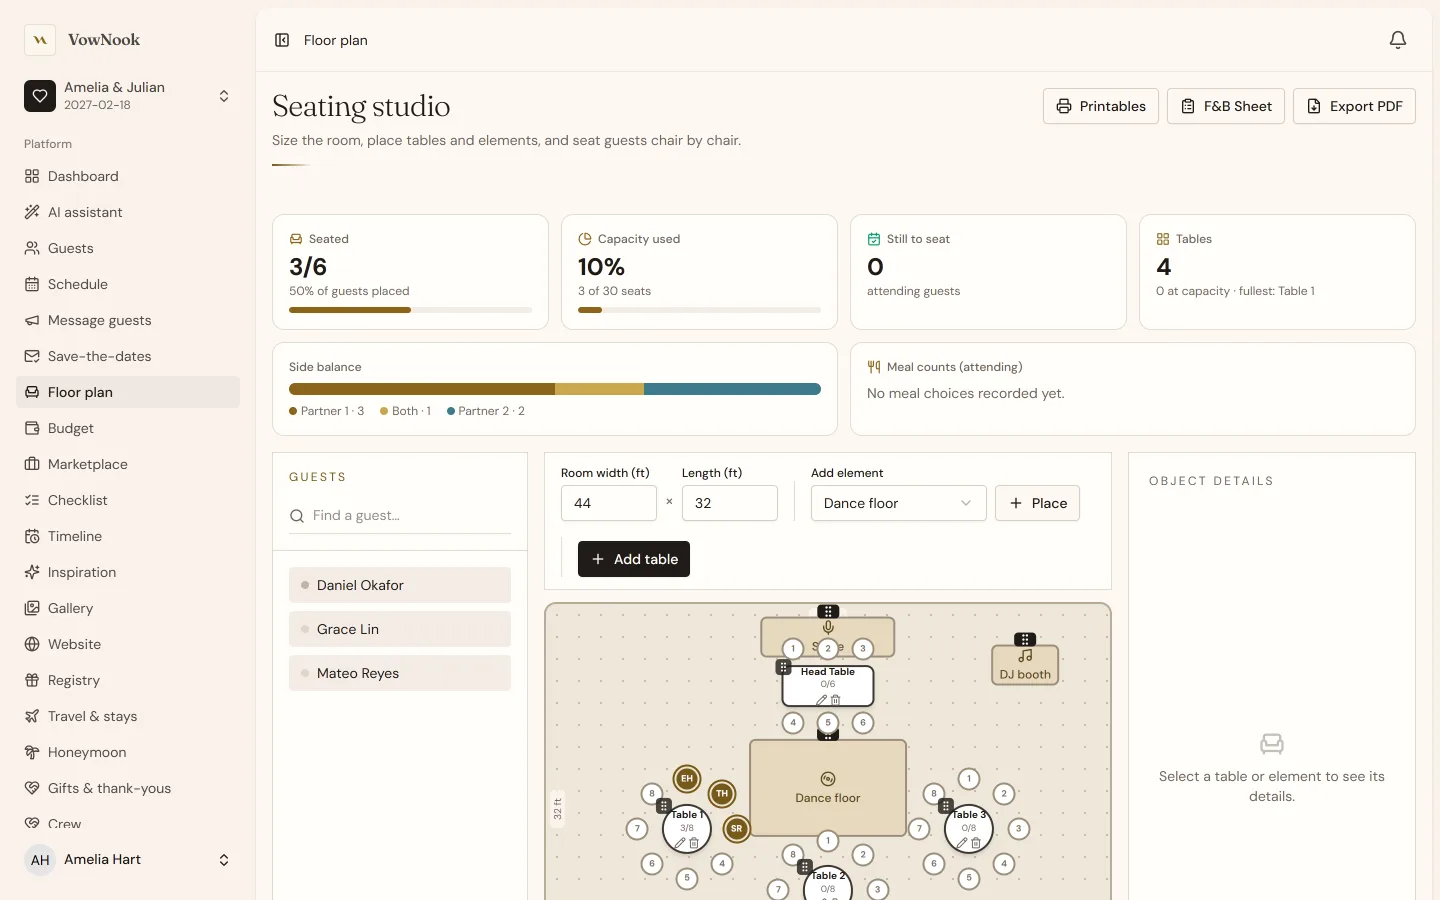Click the Seated guests progress bar
1440x900 pixels.
(x=410, y=310)
